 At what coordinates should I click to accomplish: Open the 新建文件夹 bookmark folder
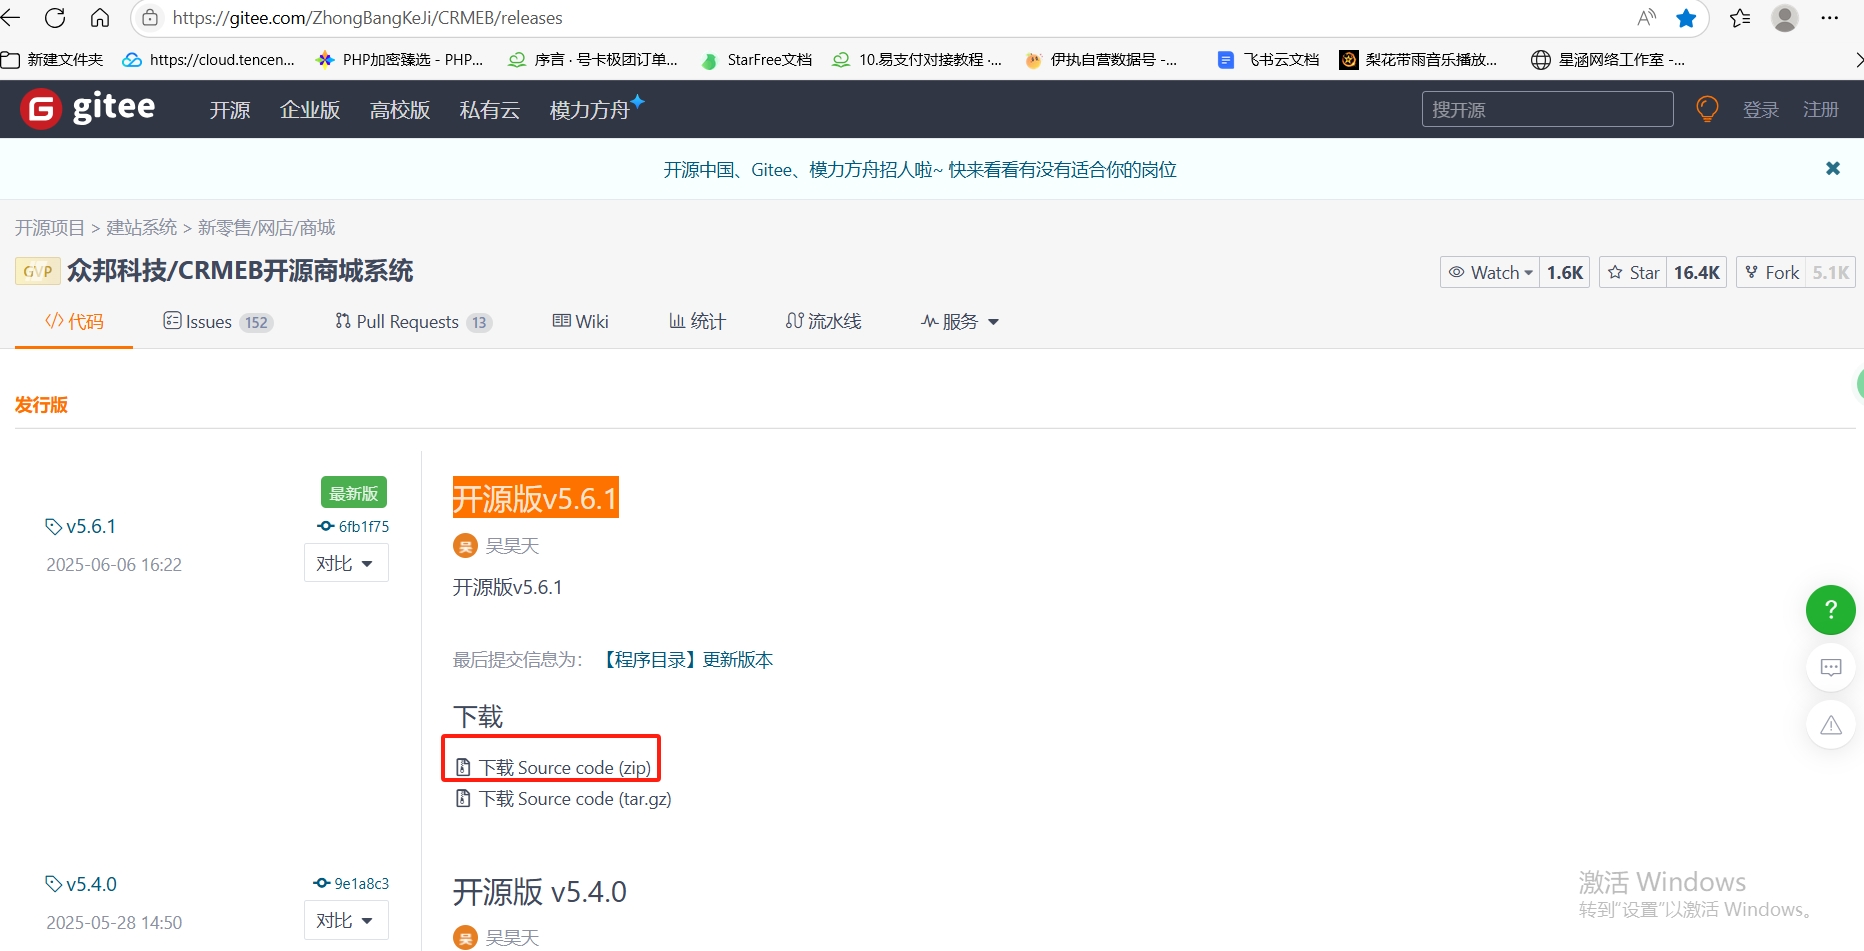point(52,60)
